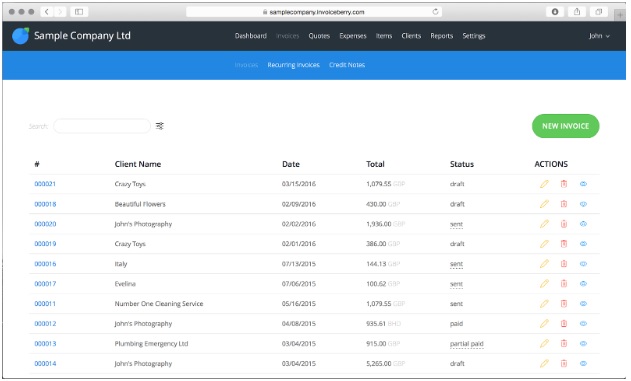The width and height of the screenshot is (631, 381).
Task: Open the Reports menu item
Action: [x=441, y=36]
